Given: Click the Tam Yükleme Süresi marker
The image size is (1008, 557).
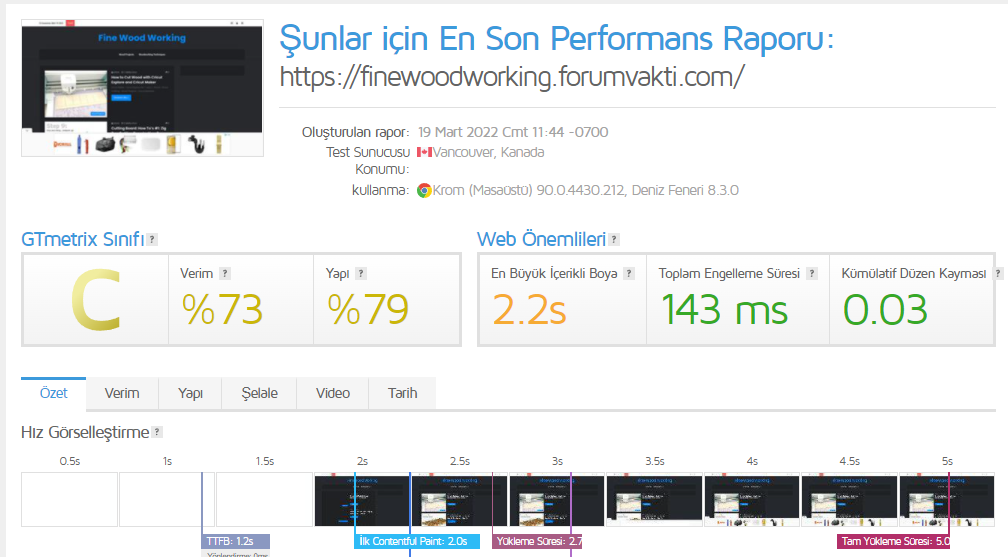Looking at the screenshot, I should (x=894, y=542).
